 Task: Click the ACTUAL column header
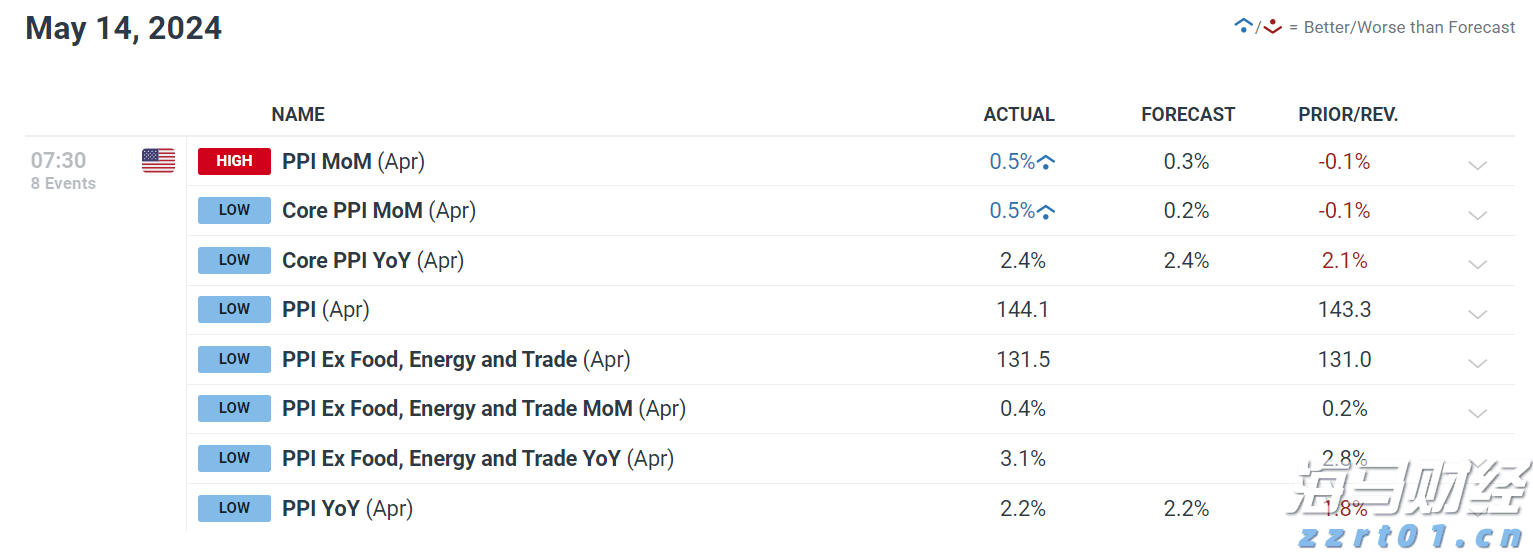1019,115
